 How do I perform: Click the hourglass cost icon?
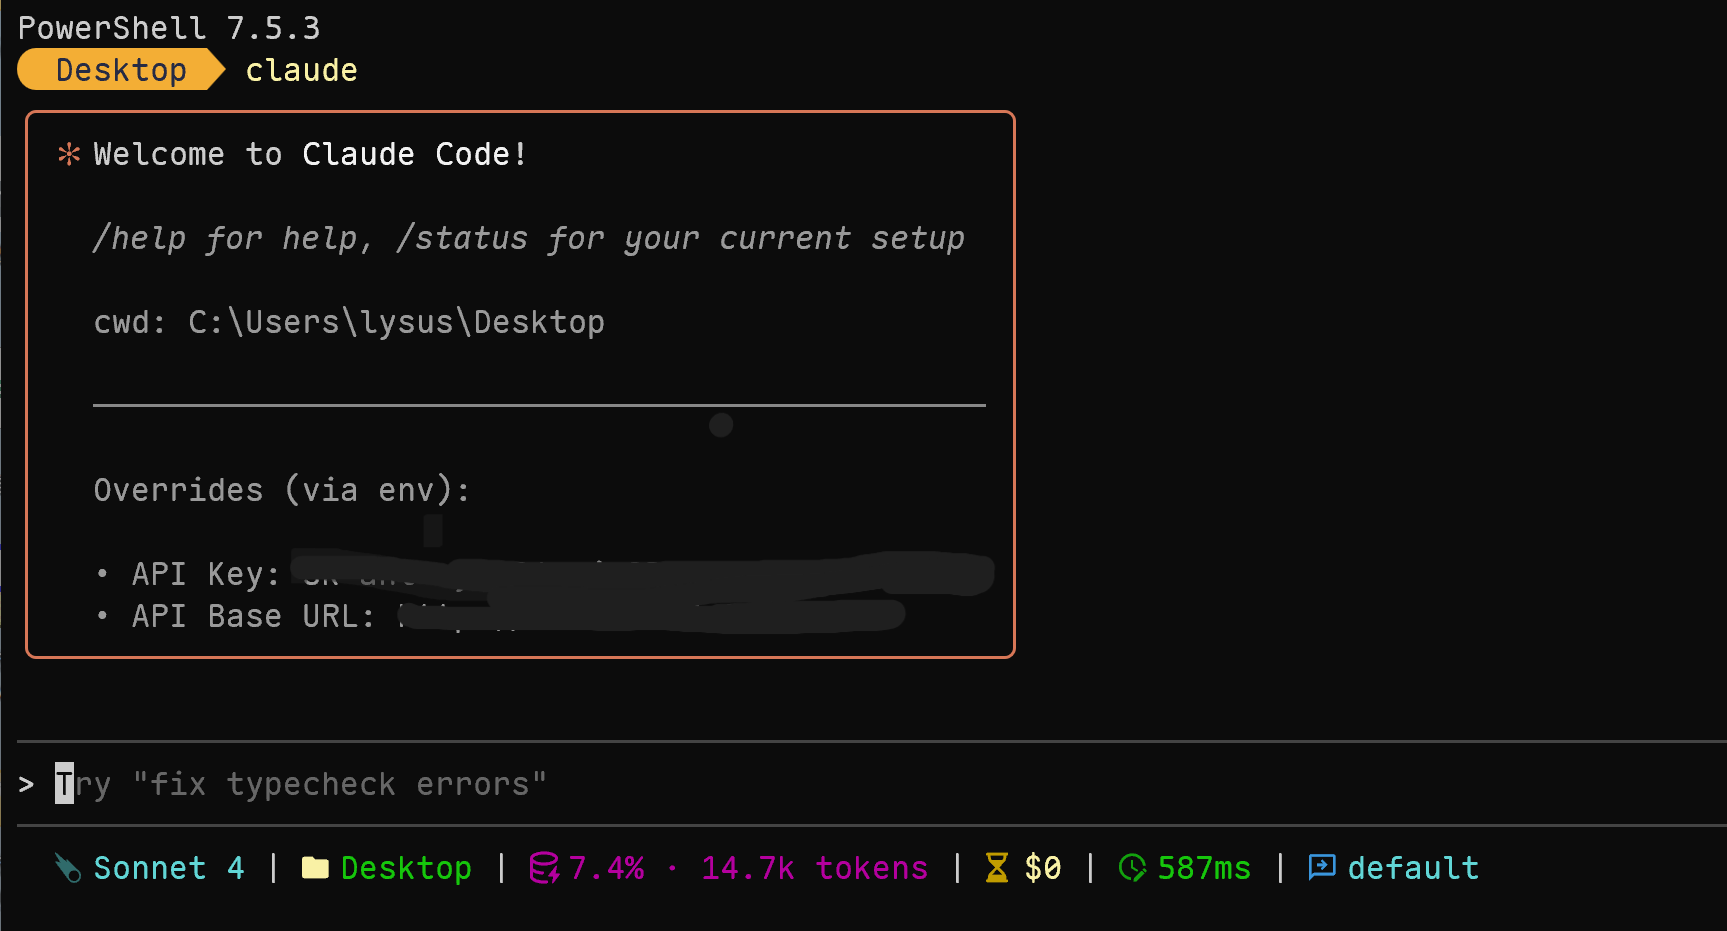pos(997,868)
